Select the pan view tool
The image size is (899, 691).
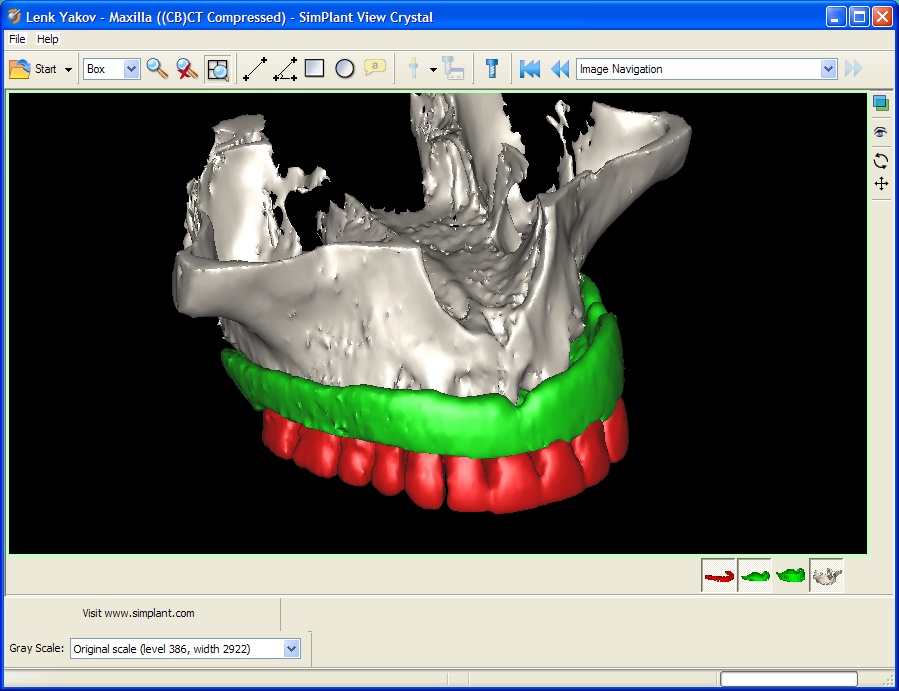tap(879, 184)
